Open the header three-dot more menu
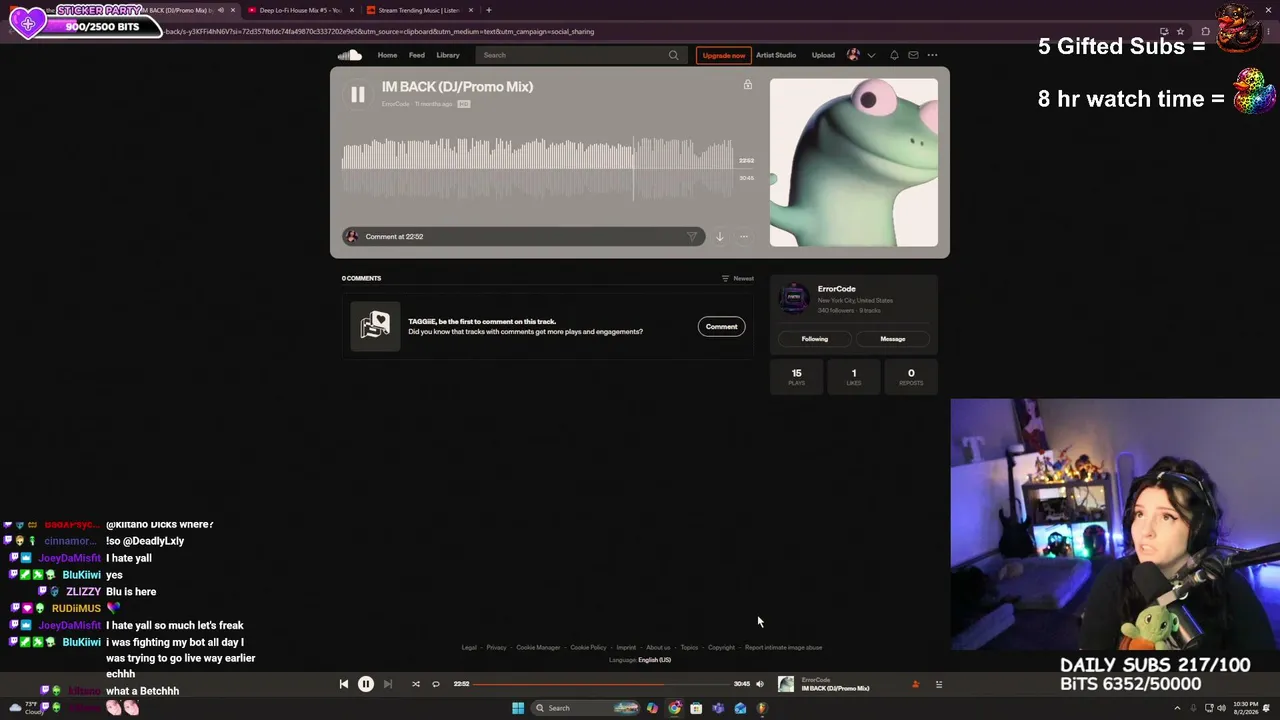 click(x=932, y=55)
